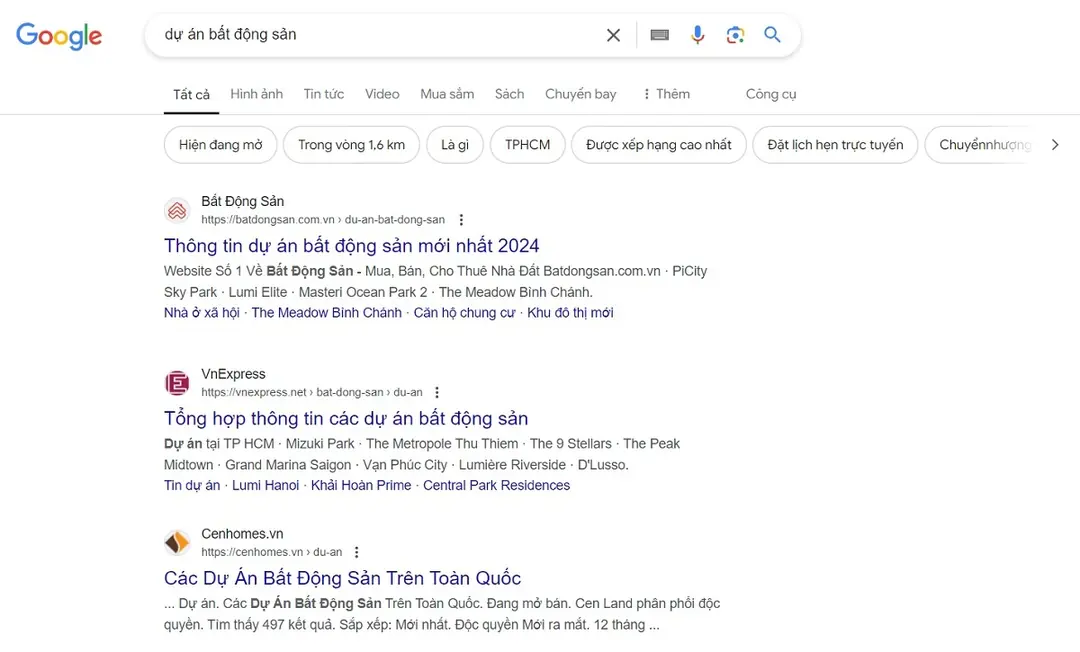Screen dimensions: 1080x652
Task: Toggle the 'Được xếp hạng cao nhất' filter
Action: pyautogui.click(x=658, y=144)
